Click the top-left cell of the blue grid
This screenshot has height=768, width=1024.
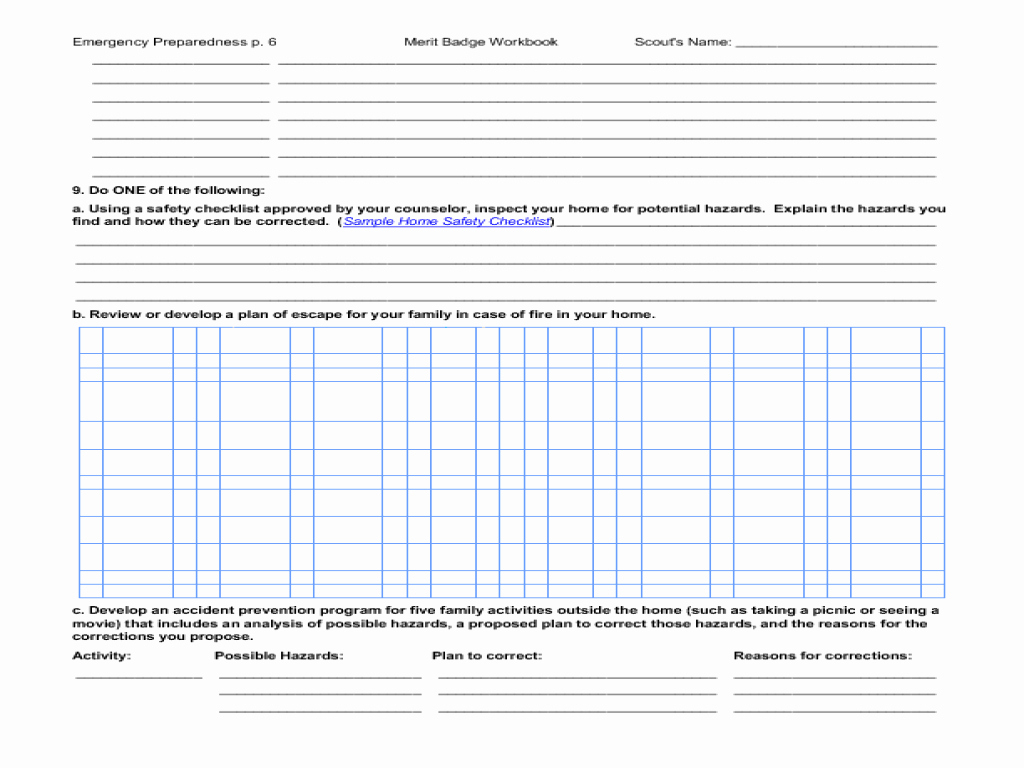[91, 340]
